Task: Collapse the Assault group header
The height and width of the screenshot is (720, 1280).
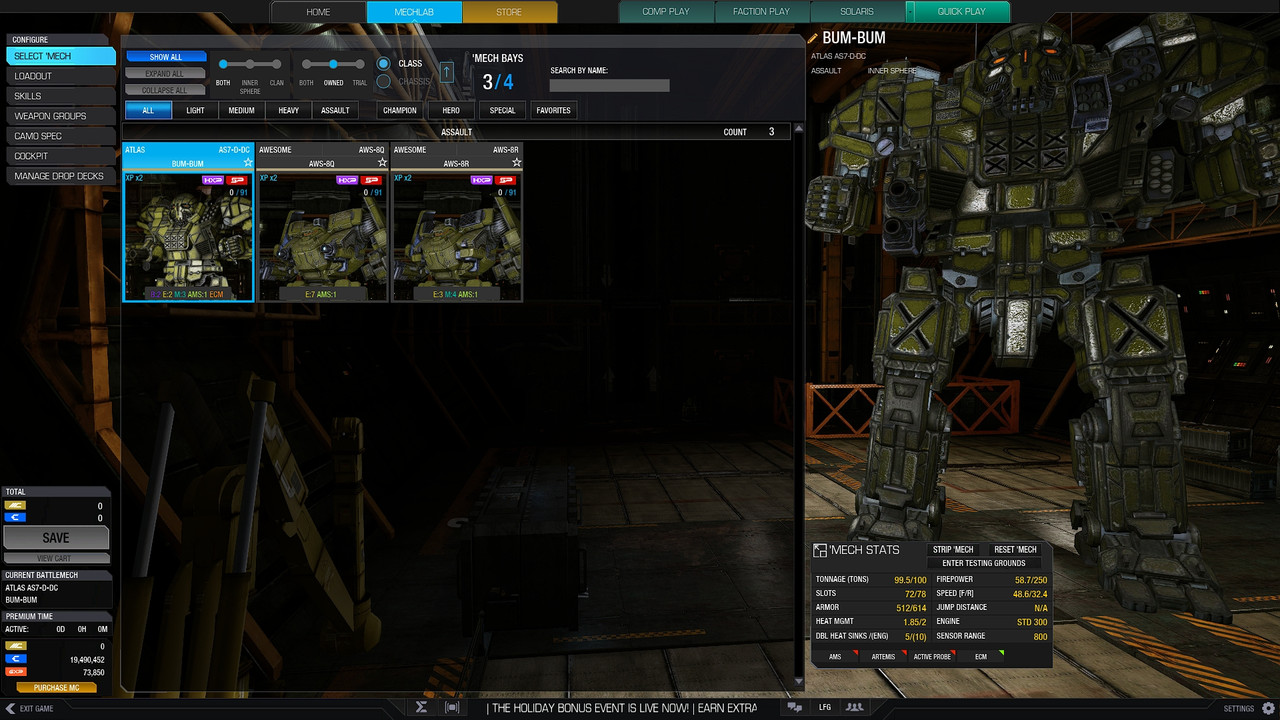Action: click(456, 132)
